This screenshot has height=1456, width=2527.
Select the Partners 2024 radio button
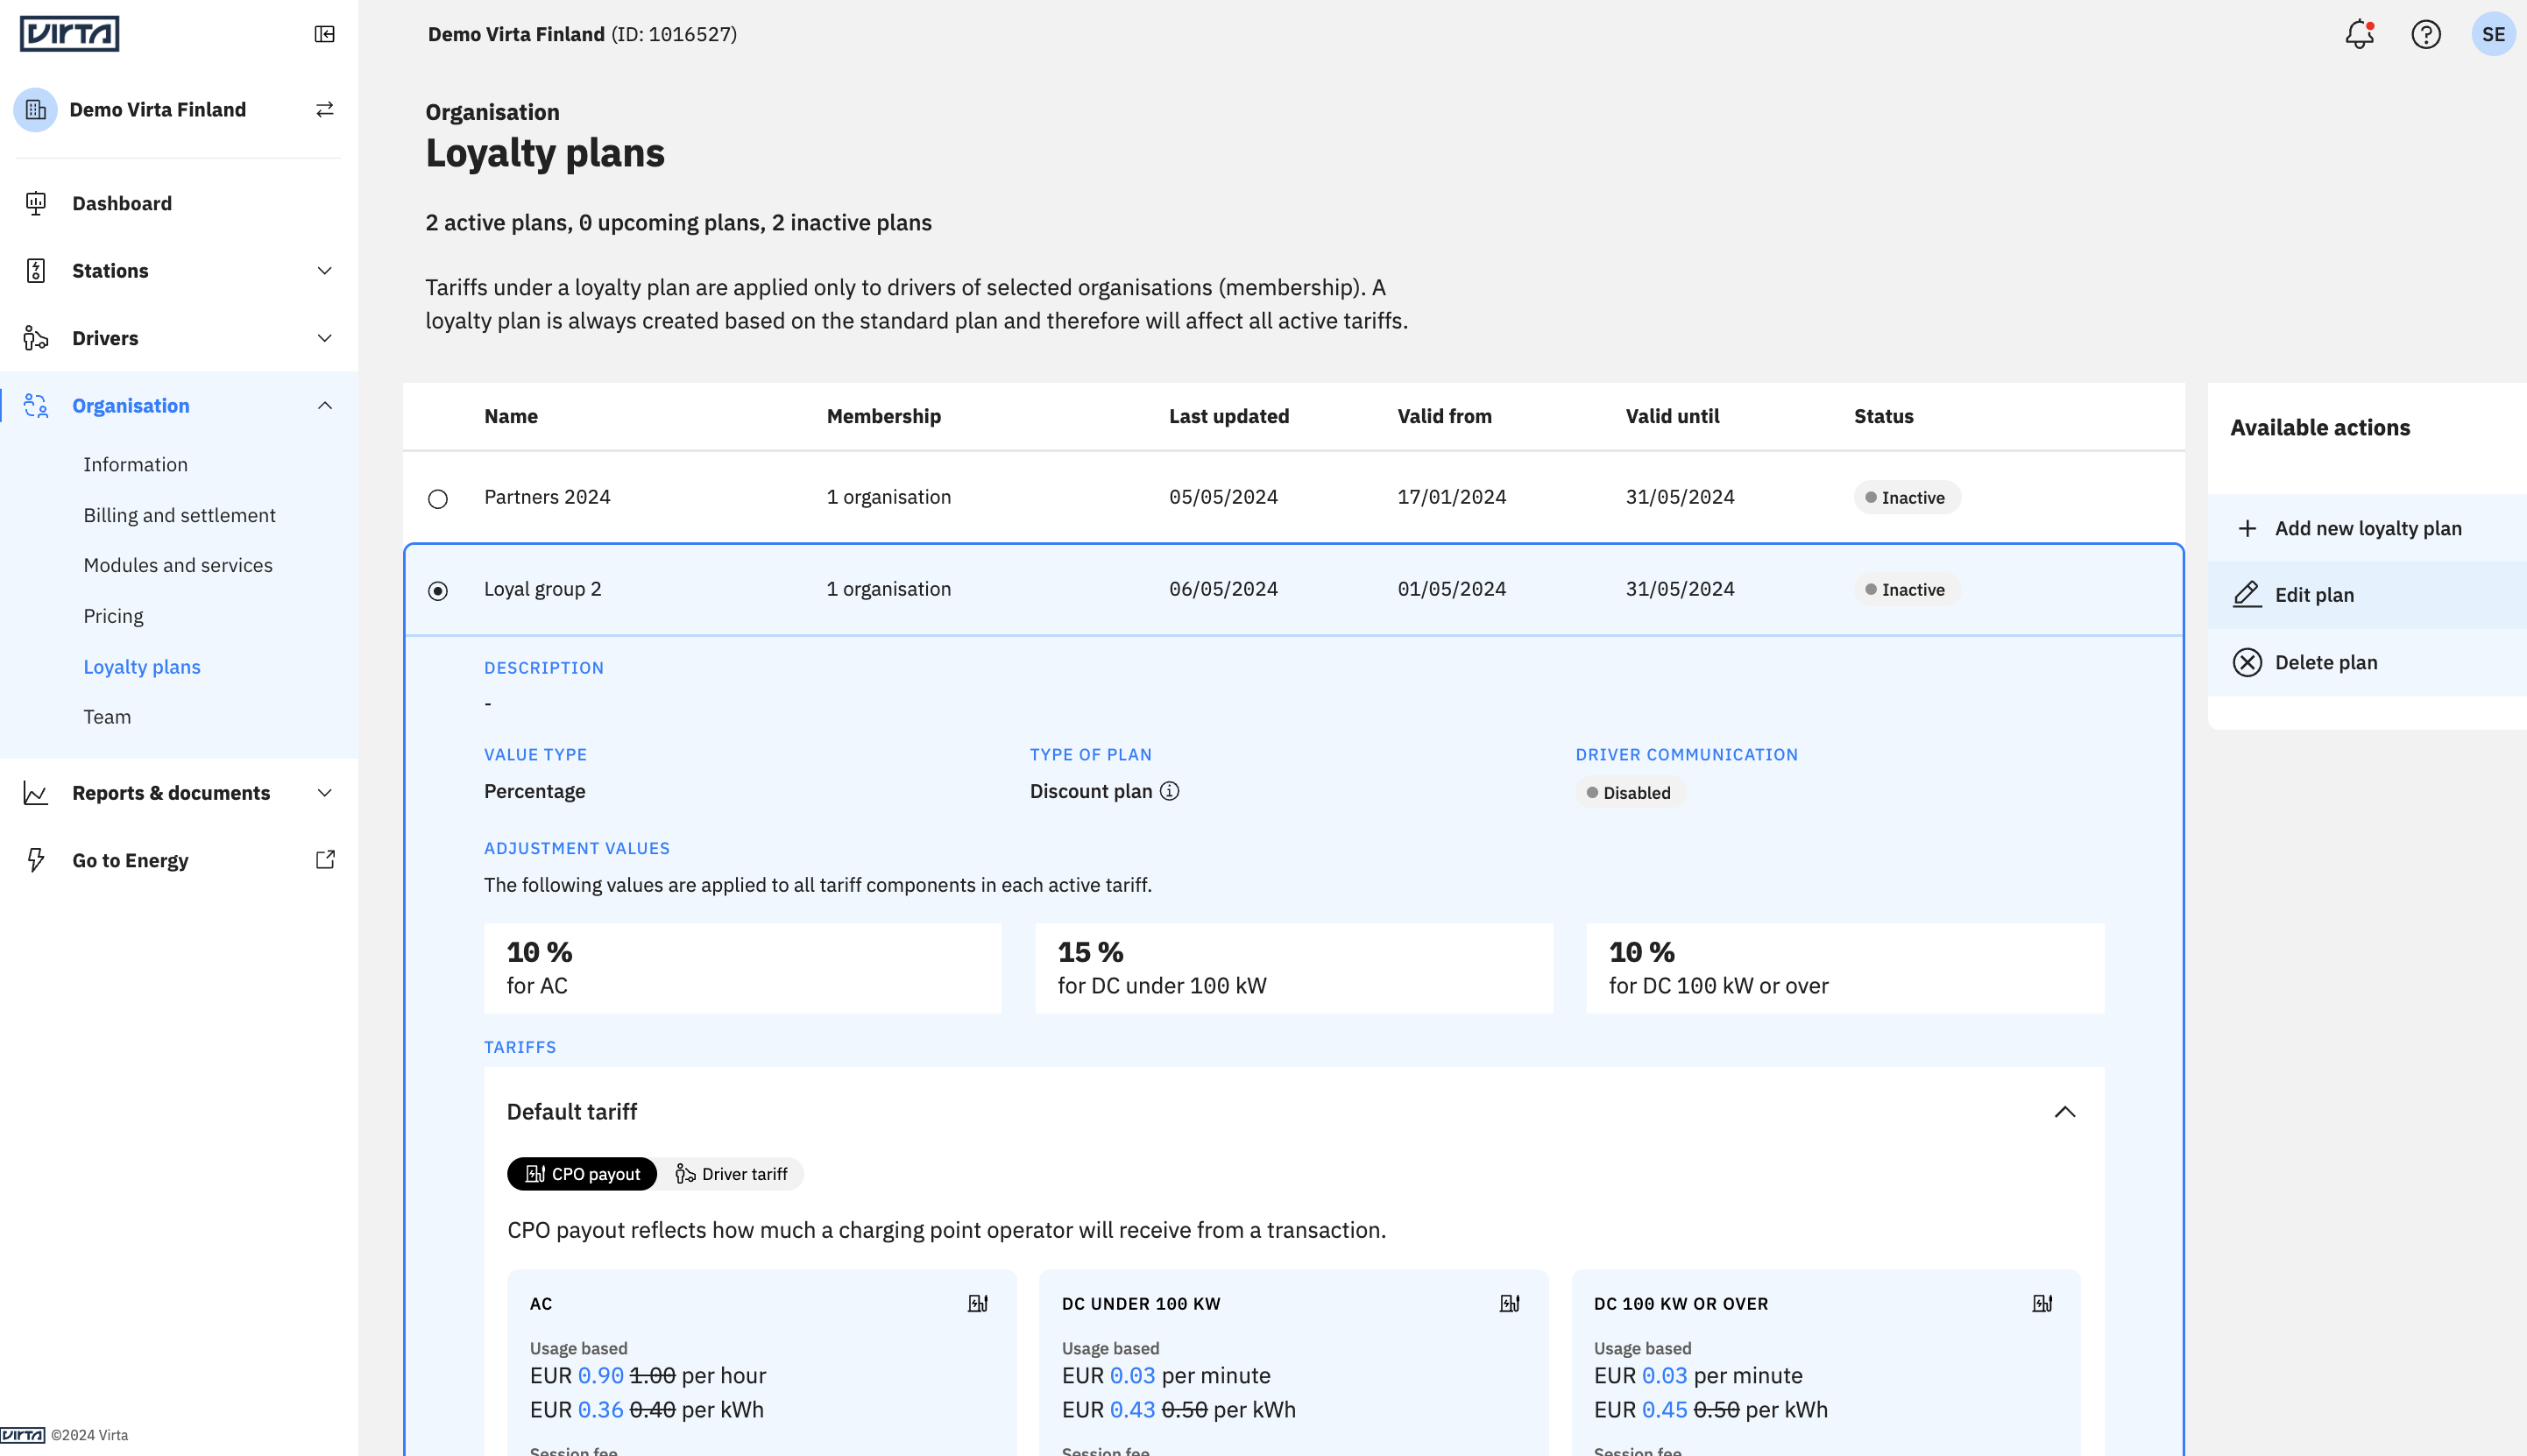coord(438,498)
